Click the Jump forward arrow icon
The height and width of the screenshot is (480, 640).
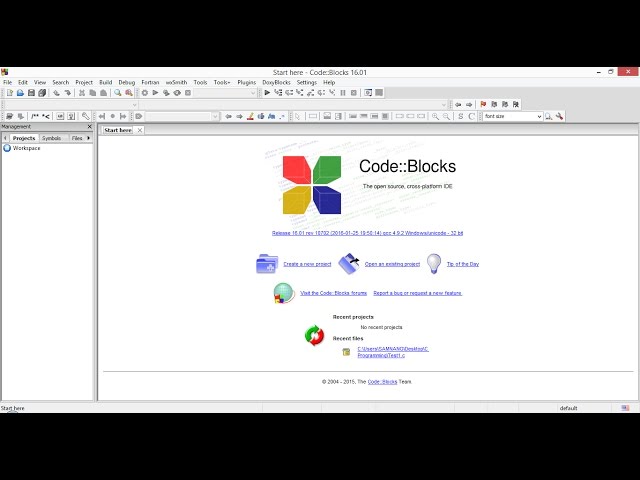469,104
